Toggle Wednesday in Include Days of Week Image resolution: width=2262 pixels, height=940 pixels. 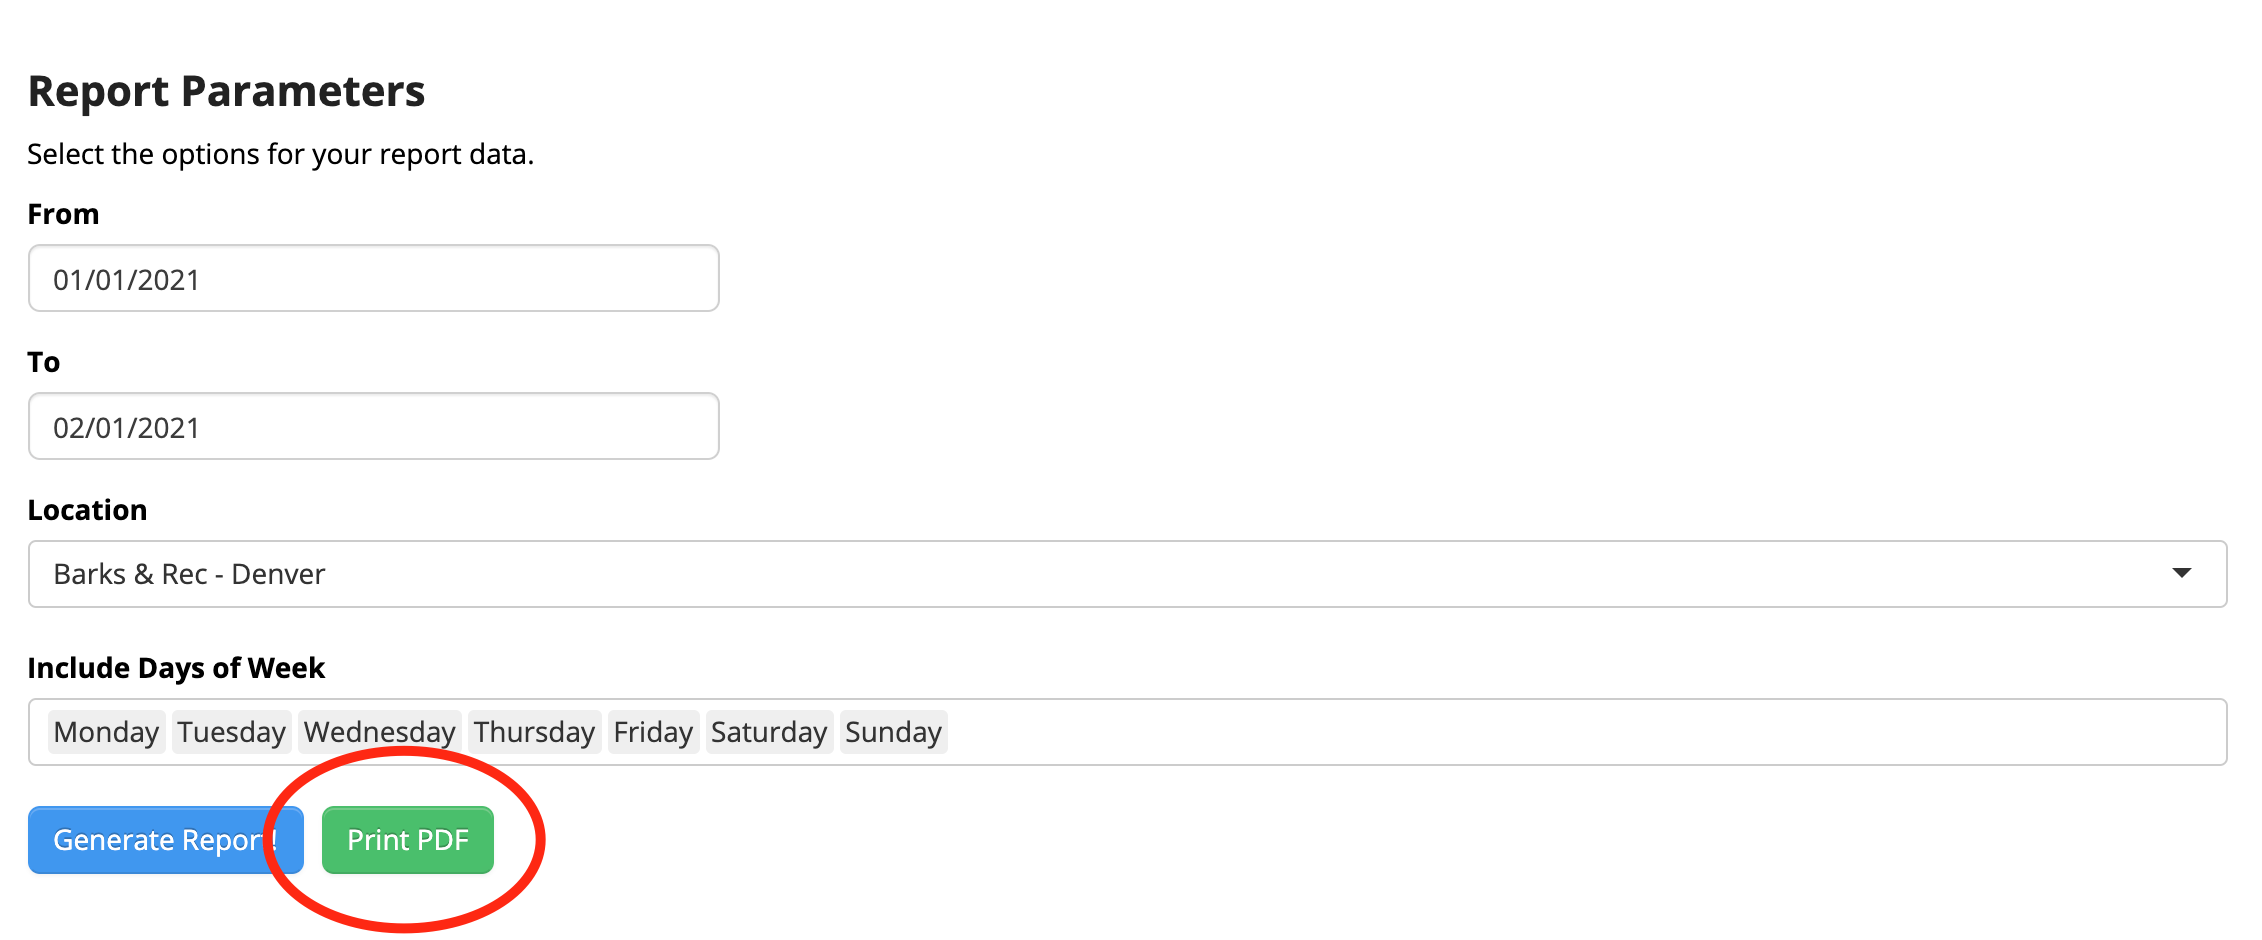click(380, 731)
